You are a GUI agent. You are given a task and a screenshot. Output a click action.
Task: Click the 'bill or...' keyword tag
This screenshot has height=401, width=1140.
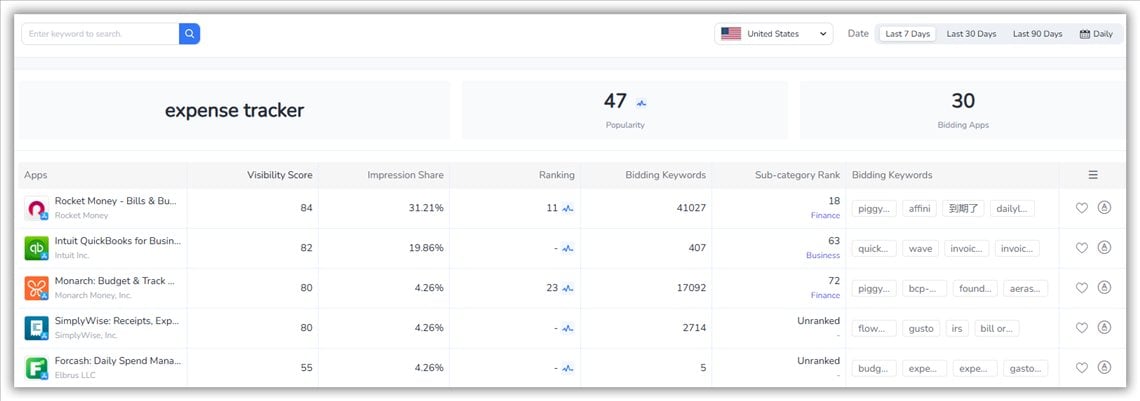pos(997,328)
